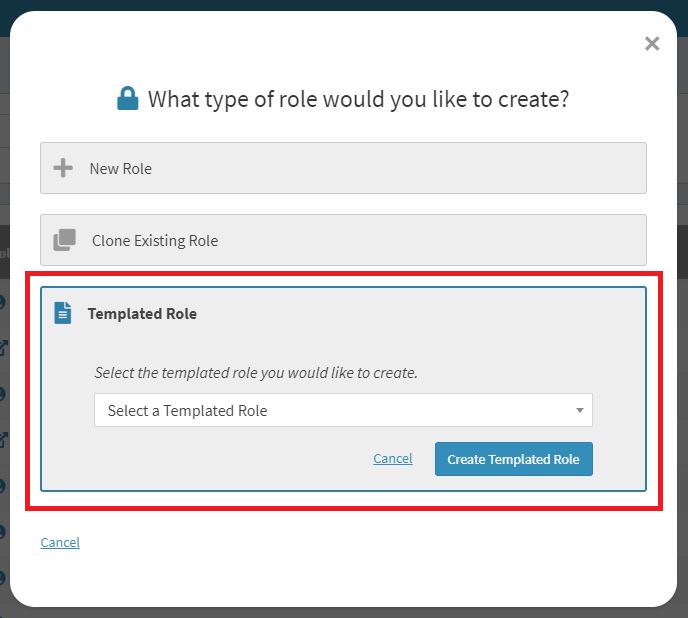Click the stacked-squares clone icon

click(x=64, y=240)
